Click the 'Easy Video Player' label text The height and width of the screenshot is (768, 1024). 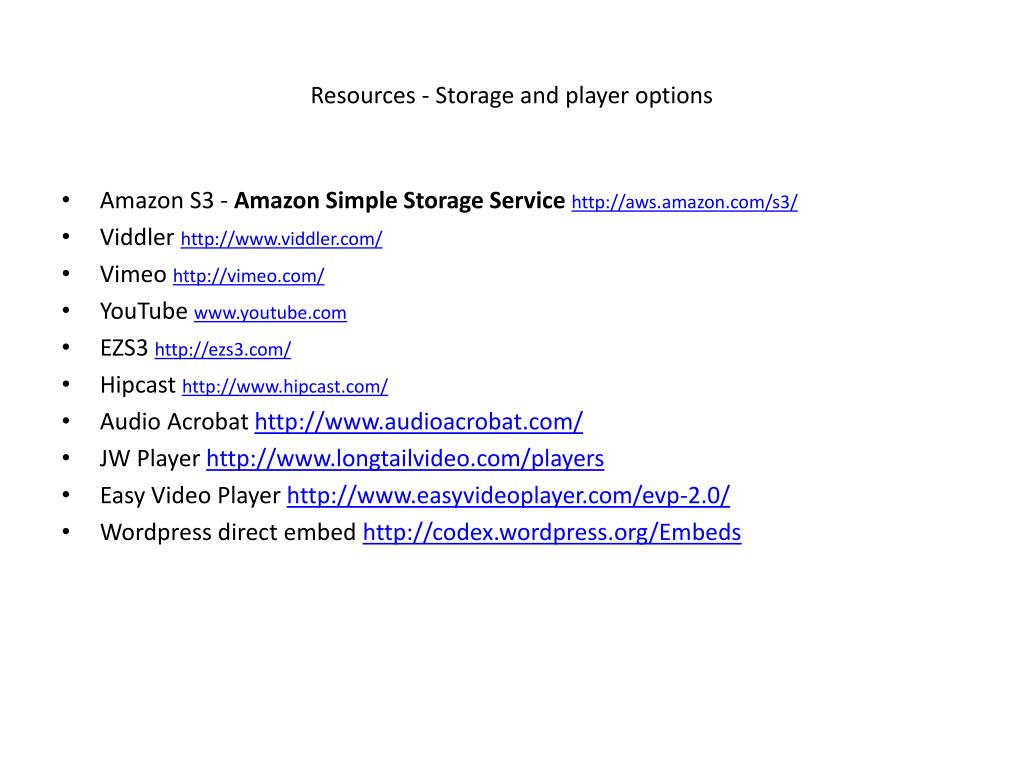190,496
